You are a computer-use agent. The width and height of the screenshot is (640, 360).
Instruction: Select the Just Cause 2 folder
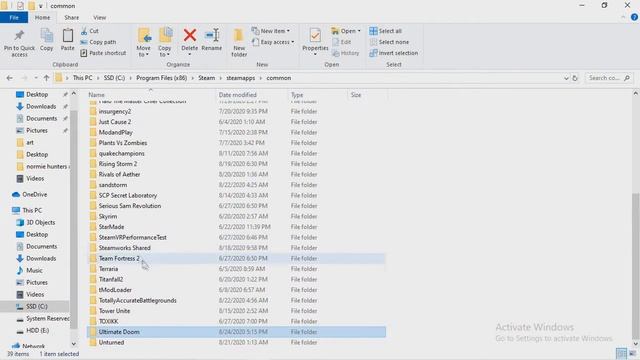(x=236, y=122)
